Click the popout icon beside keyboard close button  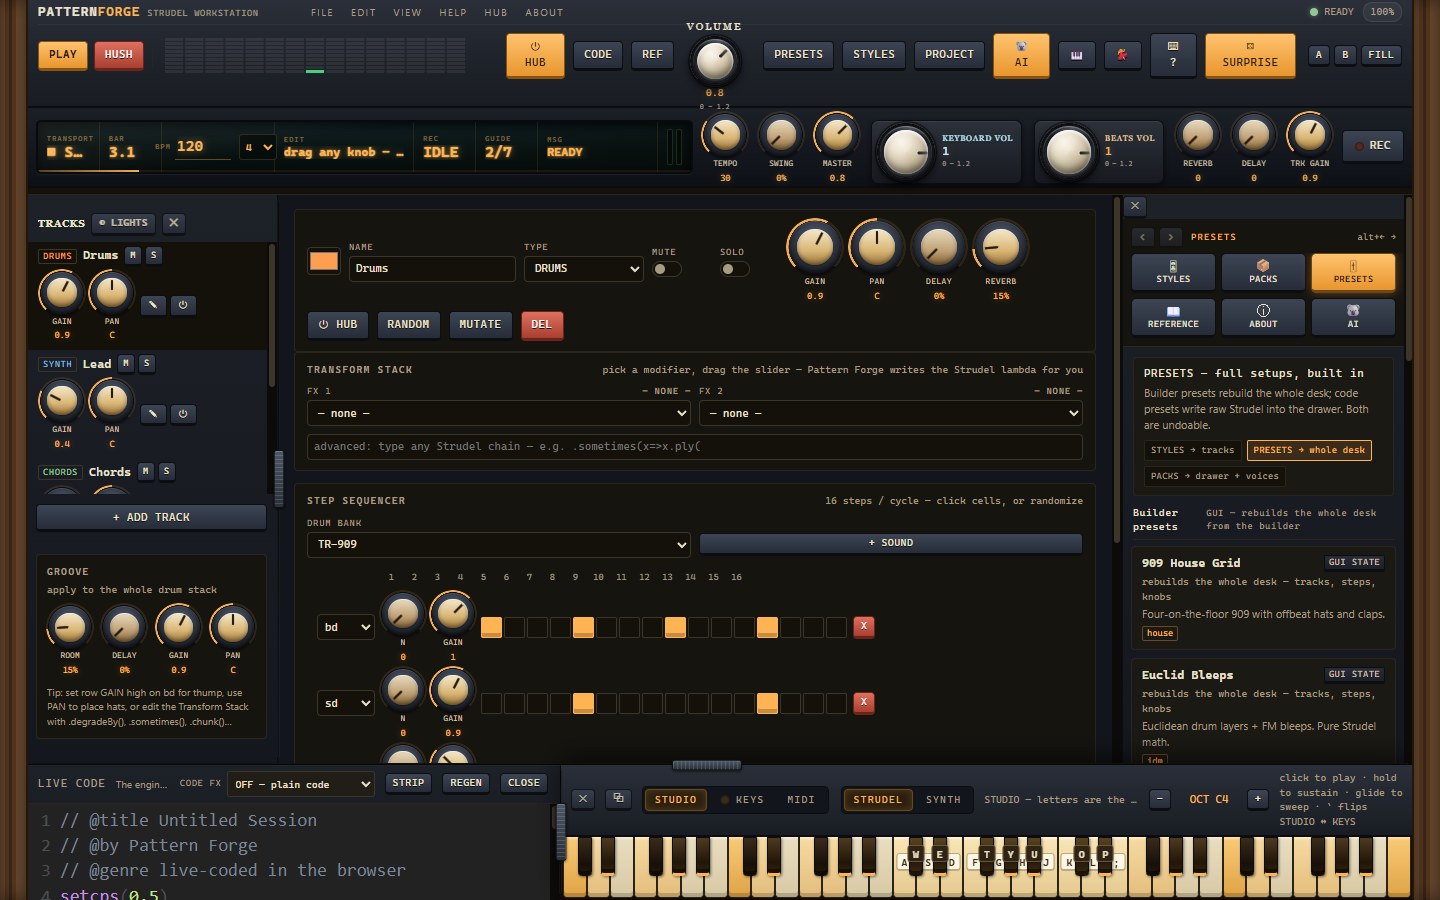click(618, 798)
